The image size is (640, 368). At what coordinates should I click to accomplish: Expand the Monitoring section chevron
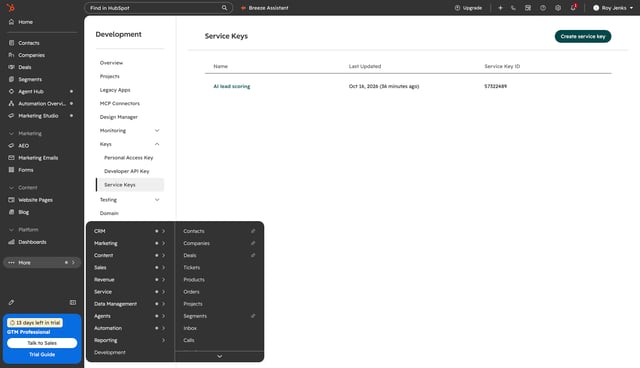coord(157,131)
